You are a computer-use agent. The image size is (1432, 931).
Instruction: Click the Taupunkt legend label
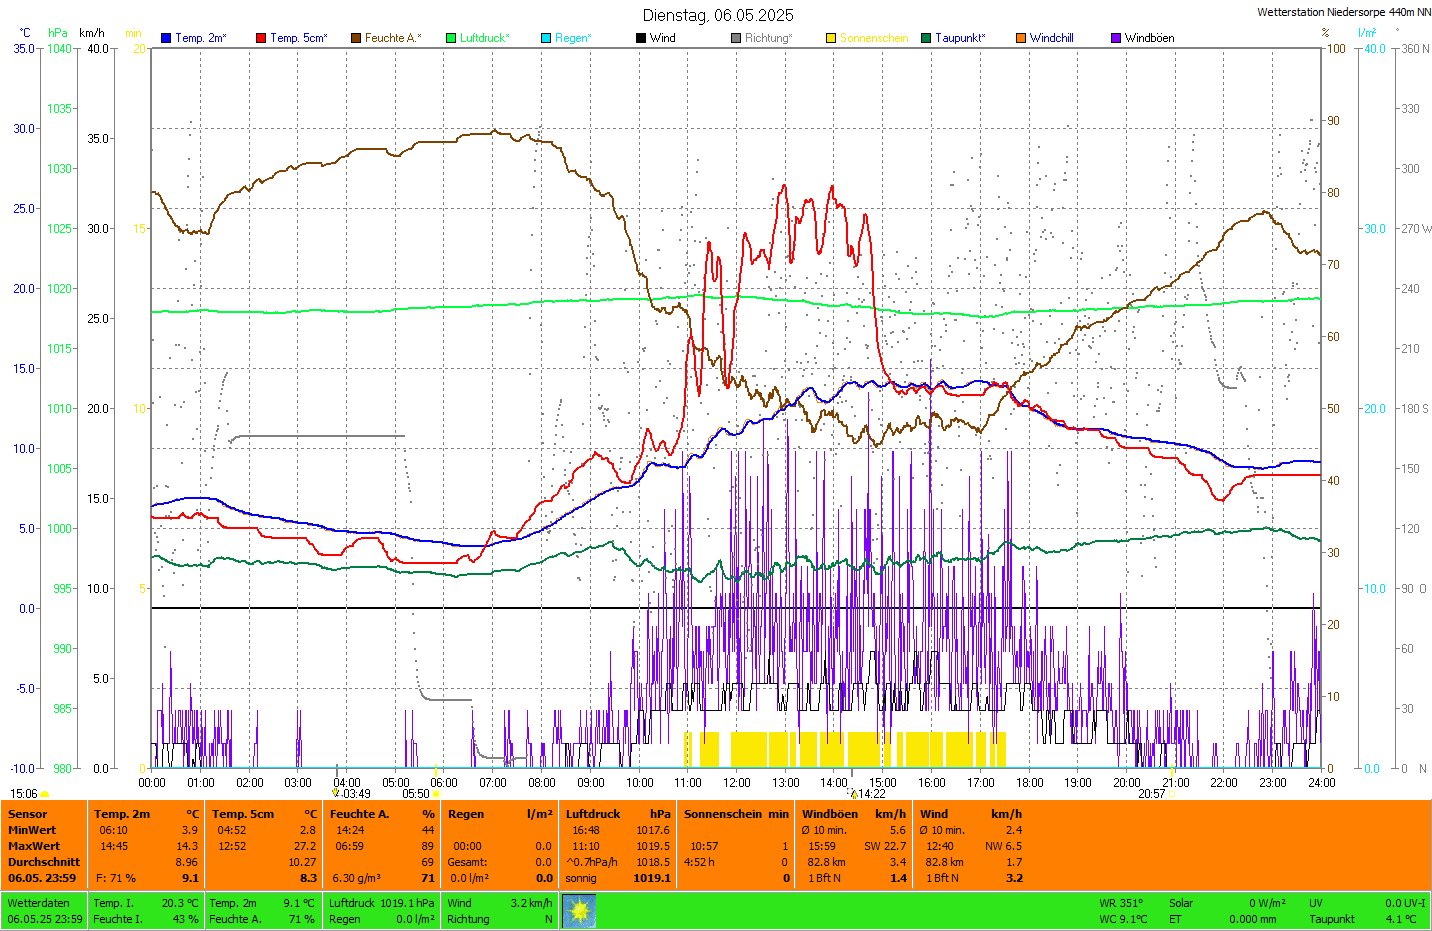(960, 38)
